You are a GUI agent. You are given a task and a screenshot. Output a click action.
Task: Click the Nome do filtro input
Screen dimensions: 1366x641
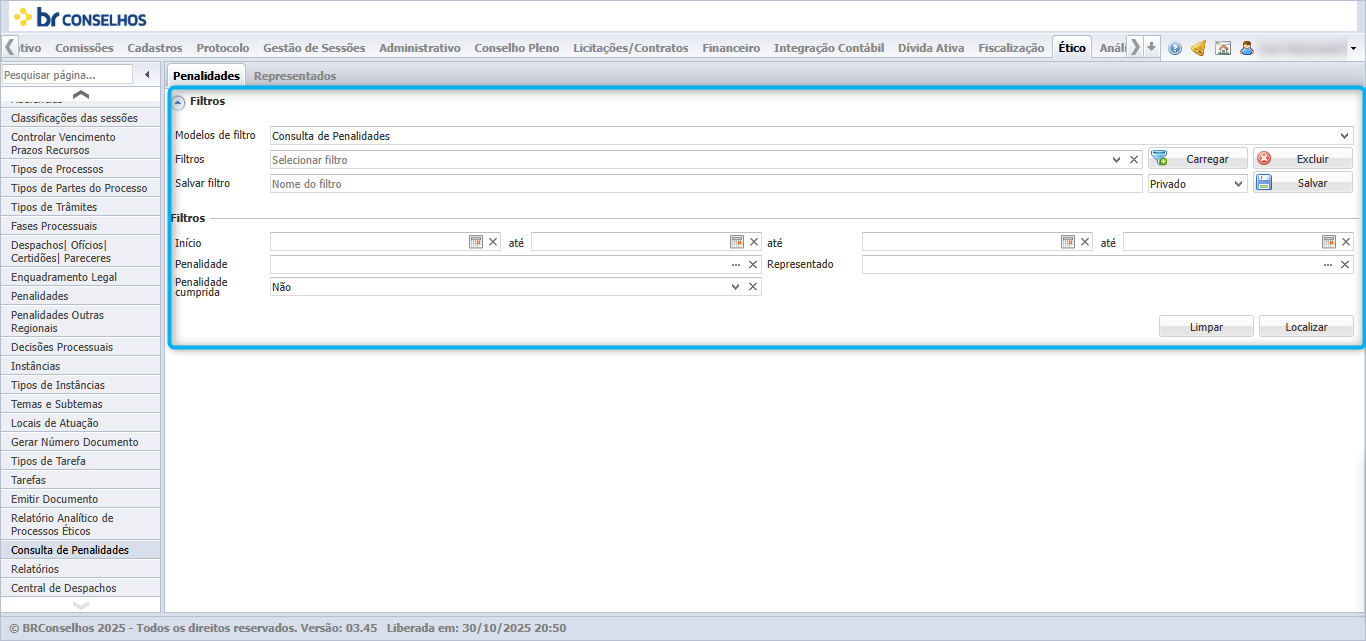706,184
